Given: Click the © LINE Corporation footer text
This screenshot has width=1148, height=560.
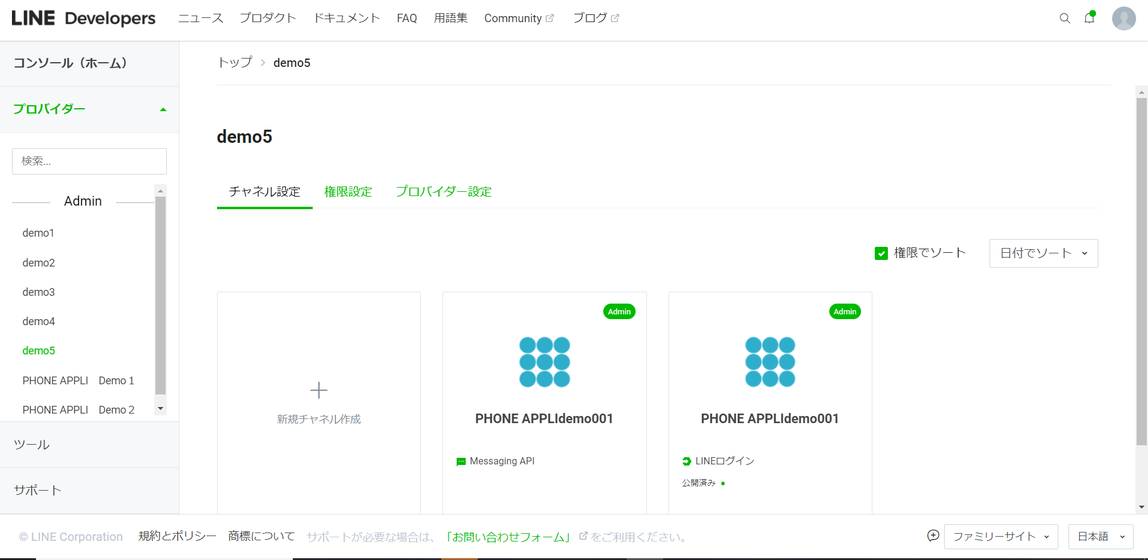Looking at the screenshot, I should point(71,537).
